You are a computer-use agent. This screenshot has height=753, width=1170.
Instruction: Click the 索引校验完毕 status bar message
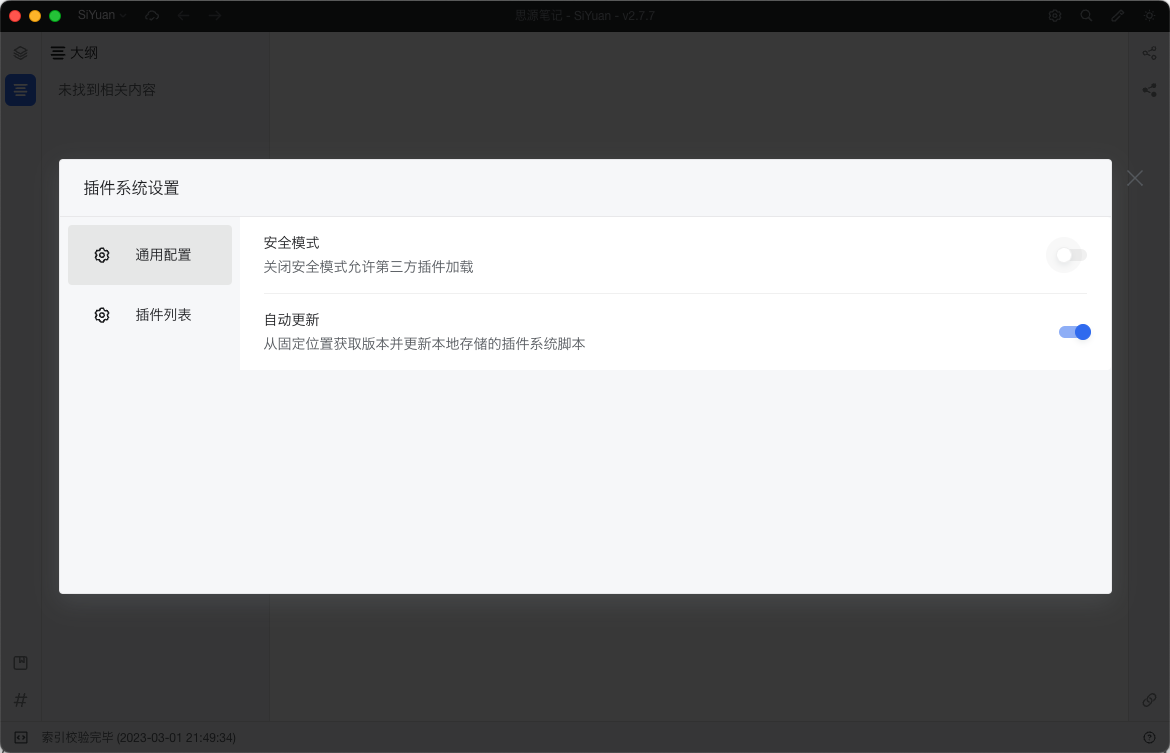click(x=139, y=737)
